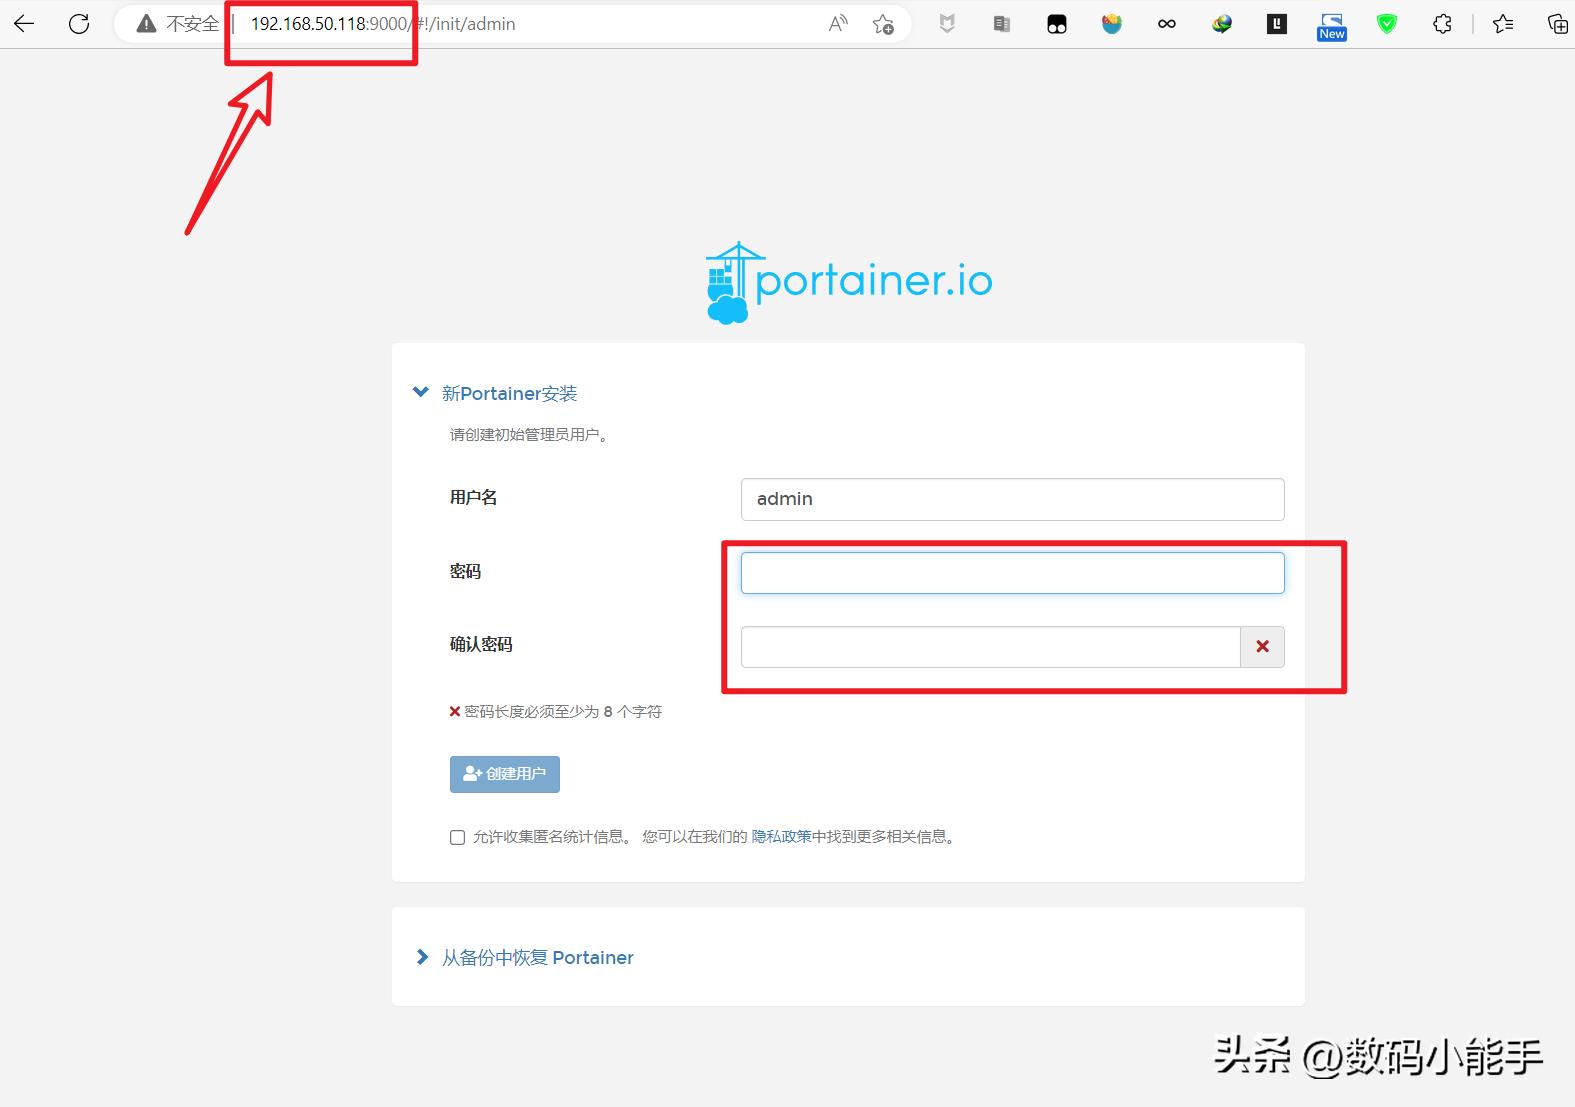Click the 不安全 label in address bar
1575x1107 pixels.
(192, 24)
